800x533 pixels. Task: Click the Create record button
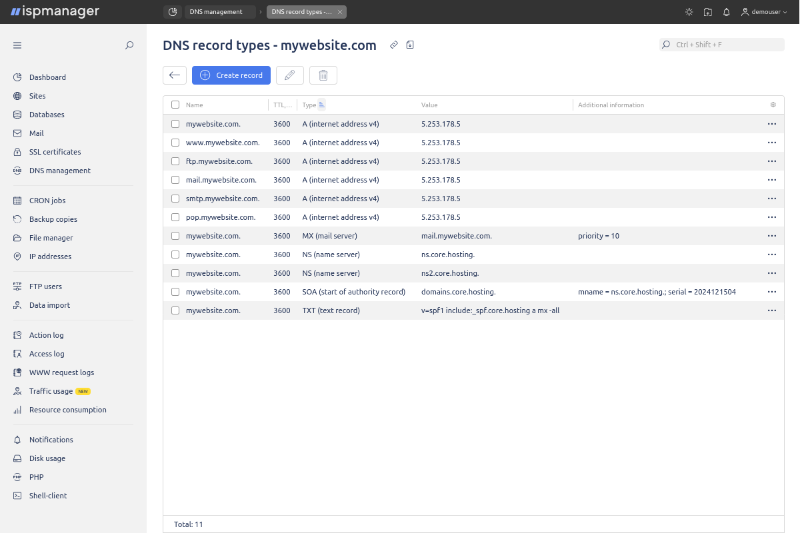click(x=231, y=75)
